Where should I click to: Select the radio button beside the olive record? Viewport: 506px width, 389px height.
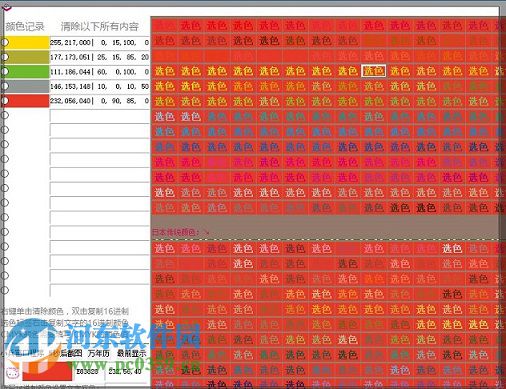click(5, 57)
